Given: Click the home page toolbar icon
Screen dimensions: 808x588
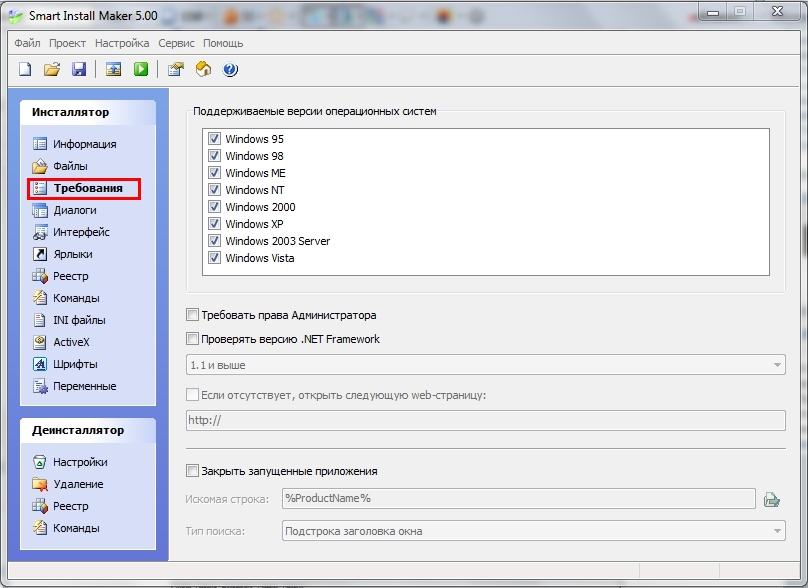Looking at the screenshot, I should [x=203, y=69].
